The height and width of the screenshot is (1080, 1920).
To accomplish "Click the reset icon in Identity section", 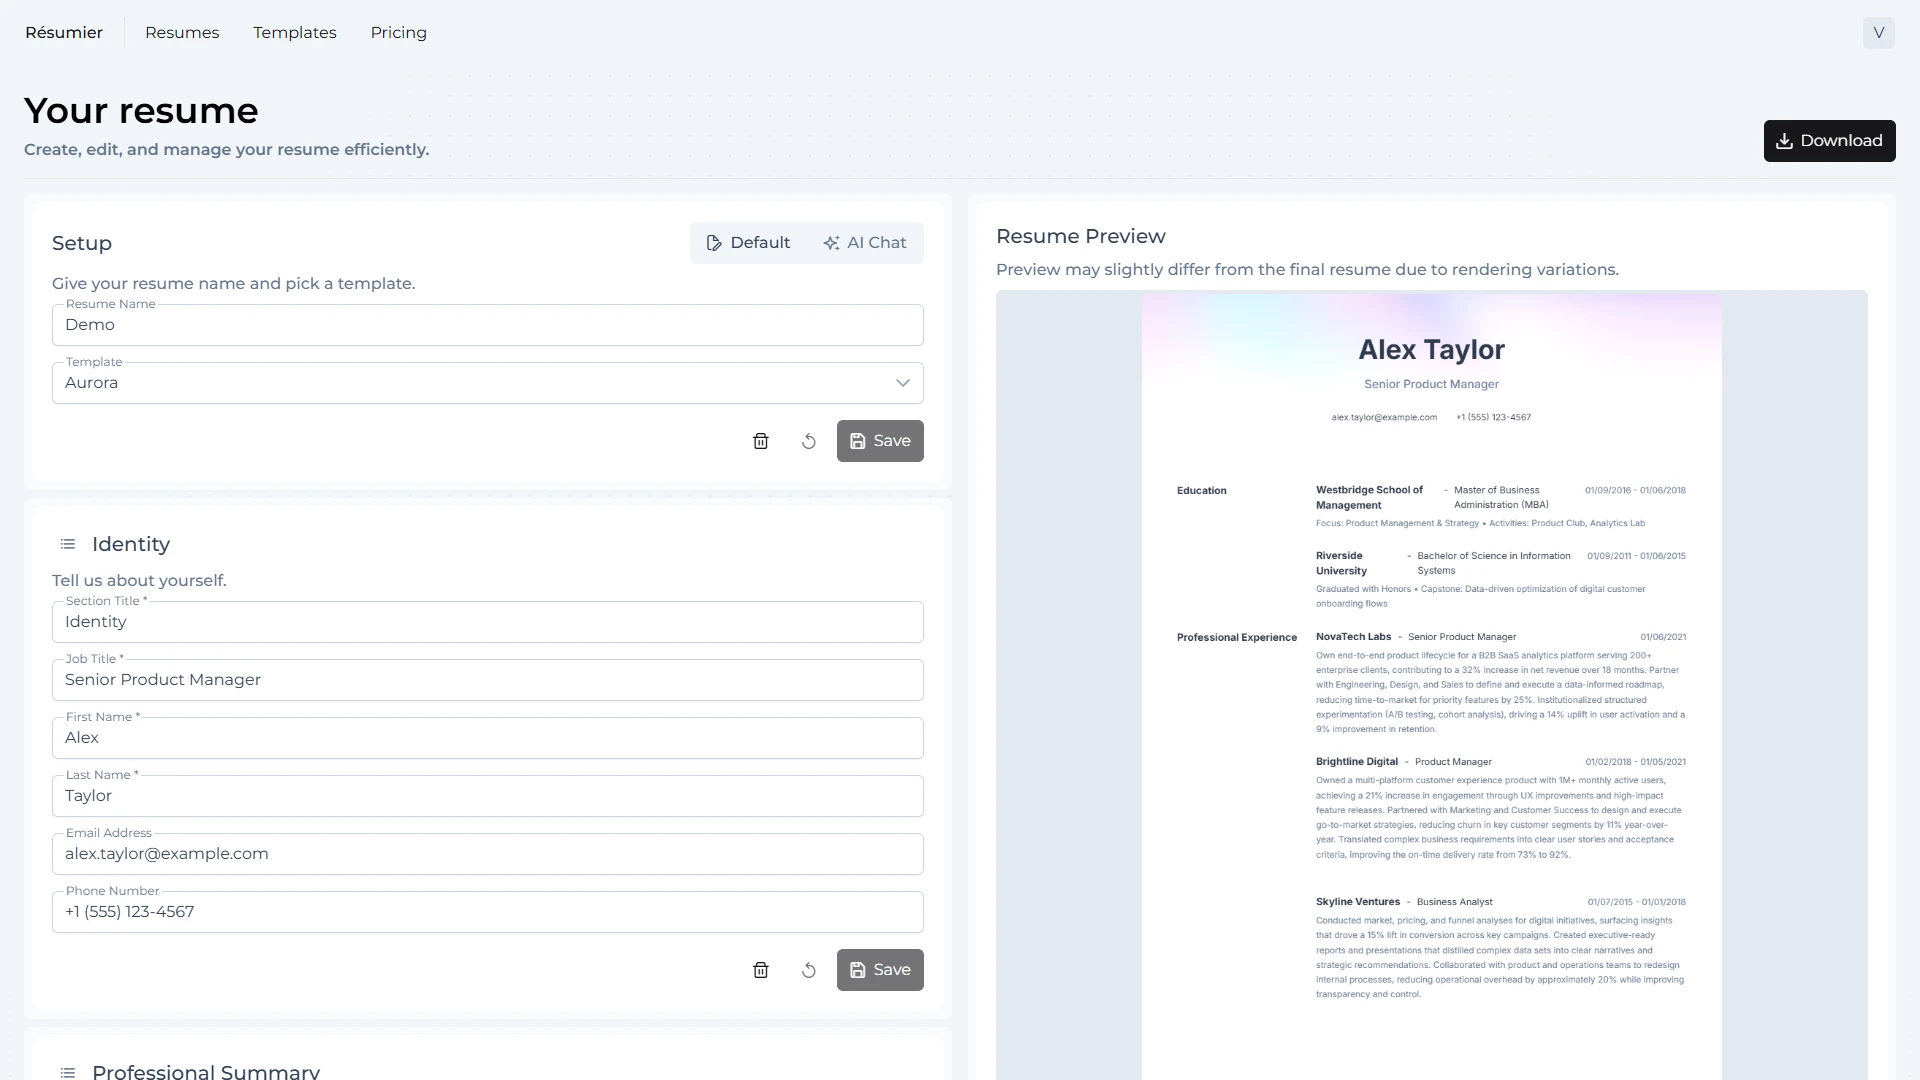I will tap(808, 970).
